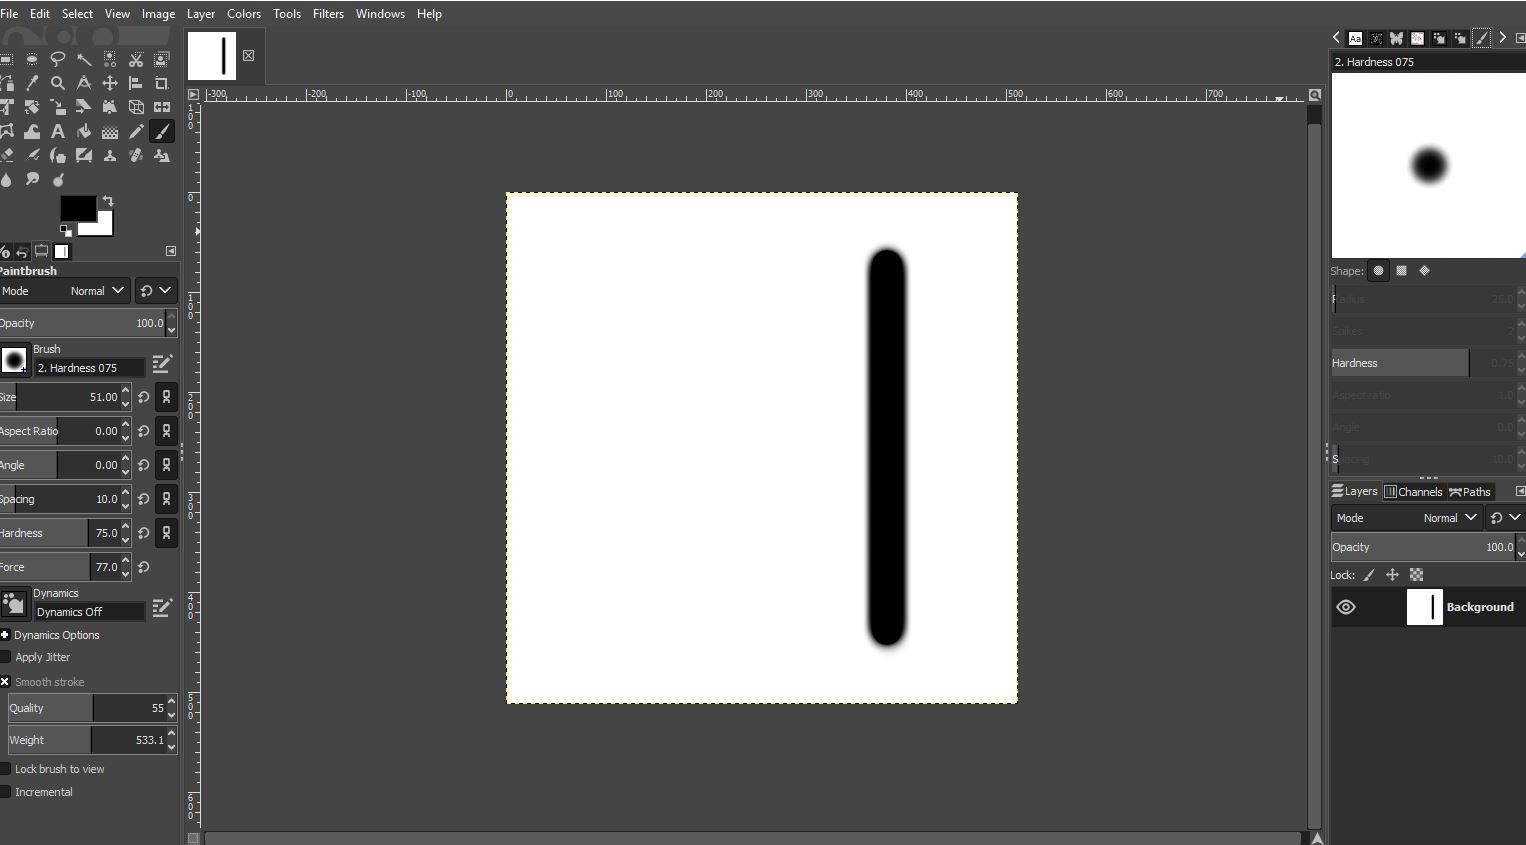Open the brush editor dock configuration menu
The height and width of the screenshot is (845, 1526).
click(x=1520, y=38)
